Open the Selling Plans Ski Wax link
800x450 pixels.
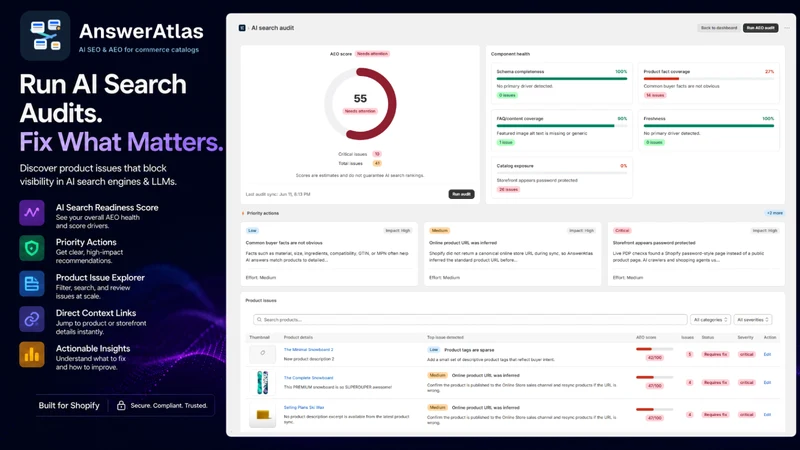[304, 408]
